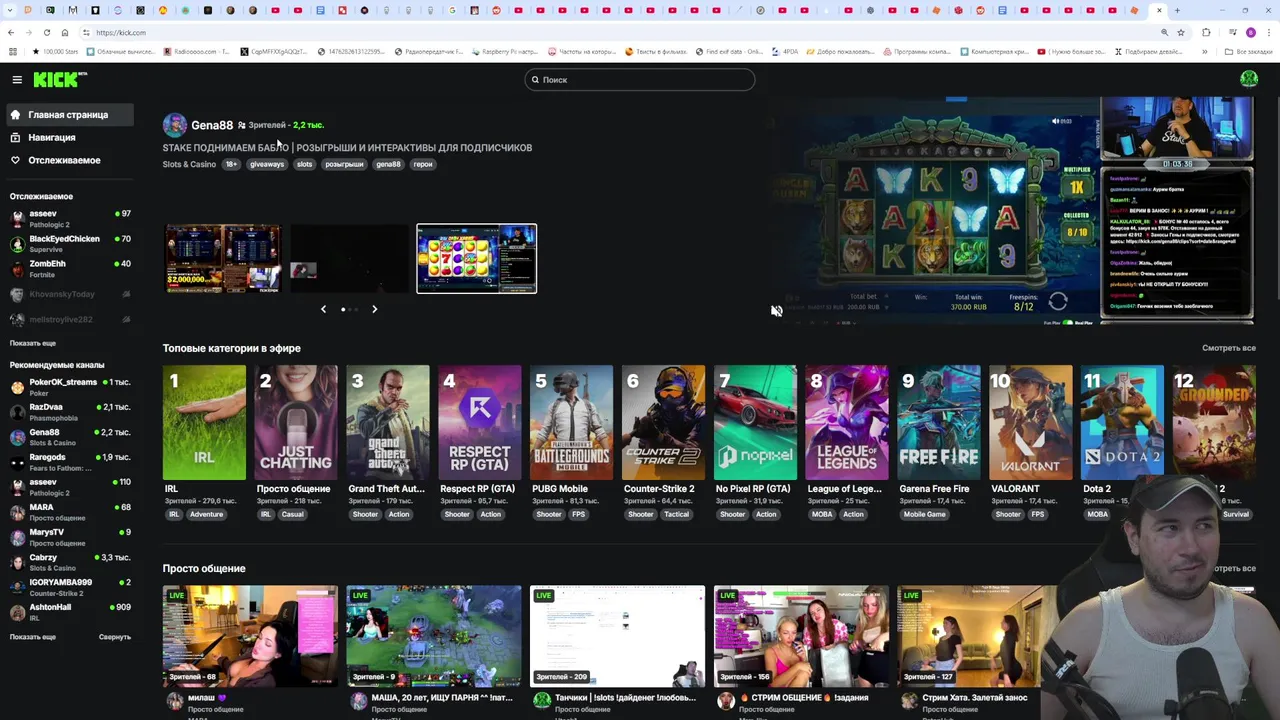
Task: Open the Танчики live stream thumbnail
Action: point(617,636)
